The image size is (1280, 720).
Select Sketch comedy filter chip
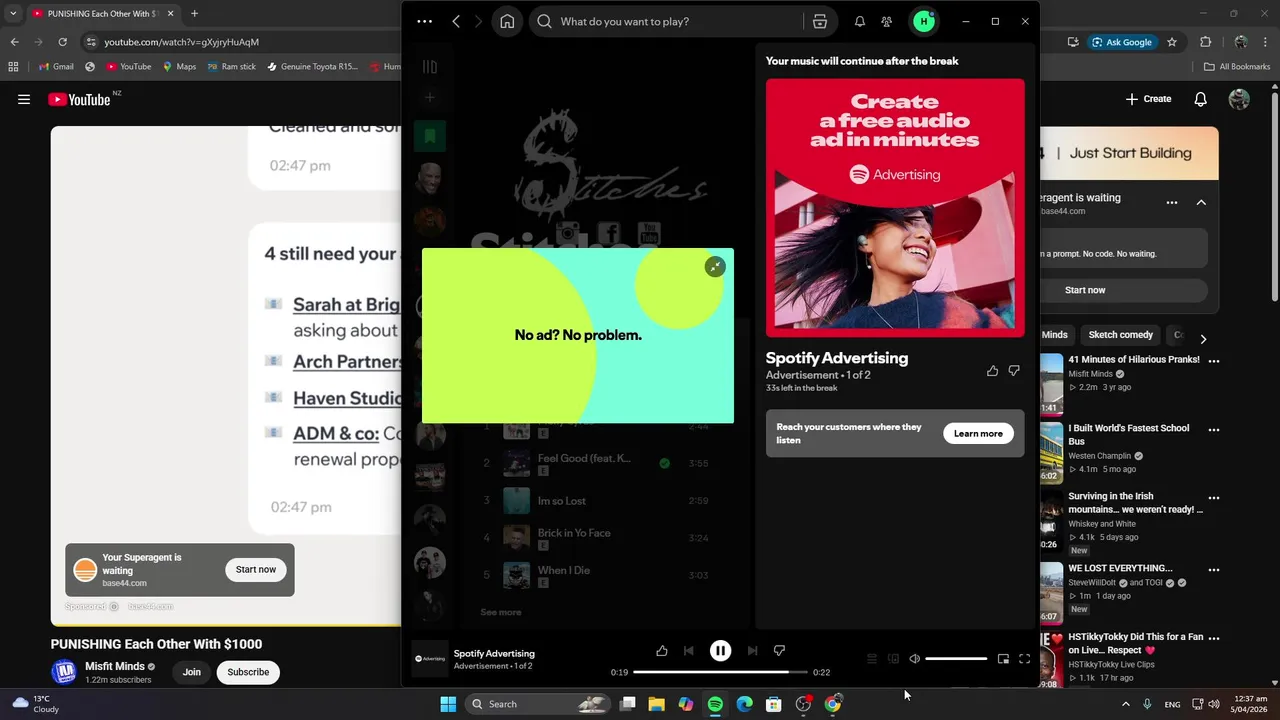coord(1120,335)
